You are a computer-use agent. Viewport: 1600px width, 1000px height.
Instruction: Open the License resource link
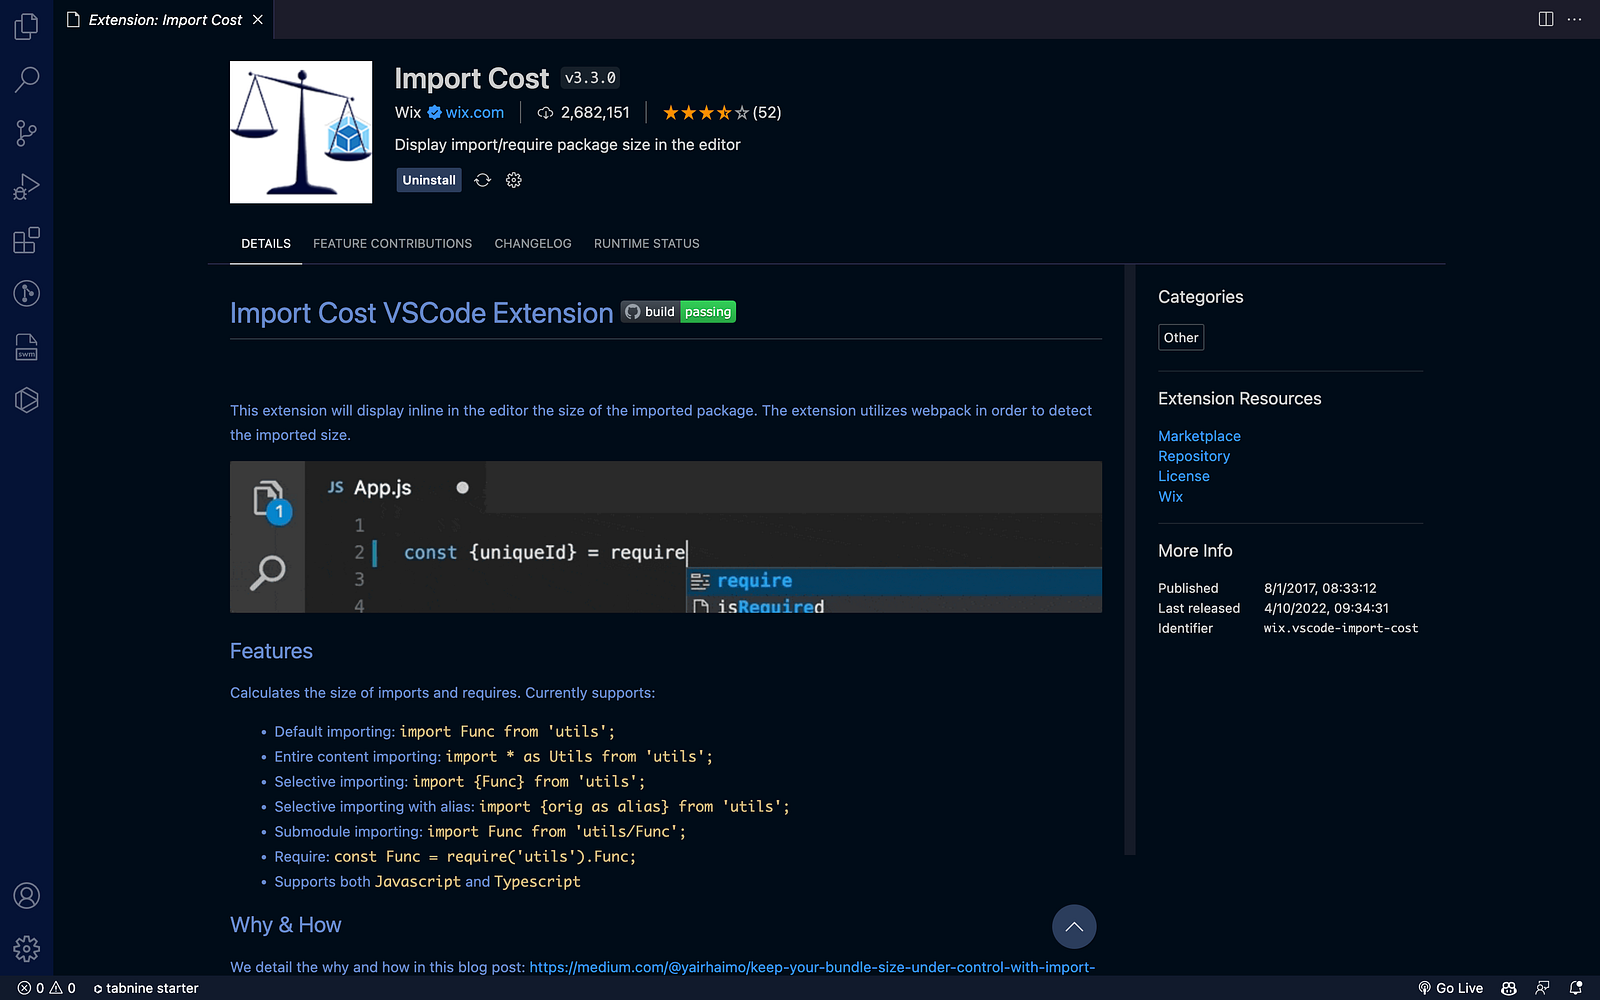pyautogui.click(x=1184, y=476)
